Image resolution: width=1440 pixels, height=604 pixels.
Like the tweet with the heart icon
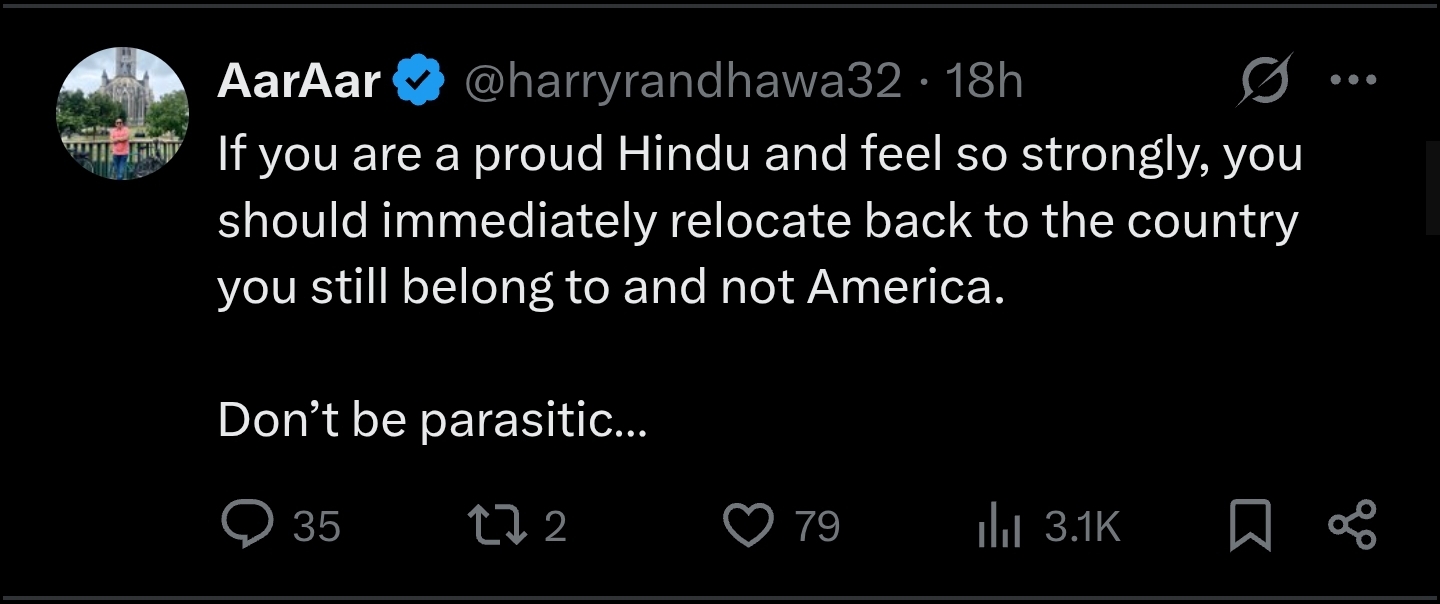748,526
